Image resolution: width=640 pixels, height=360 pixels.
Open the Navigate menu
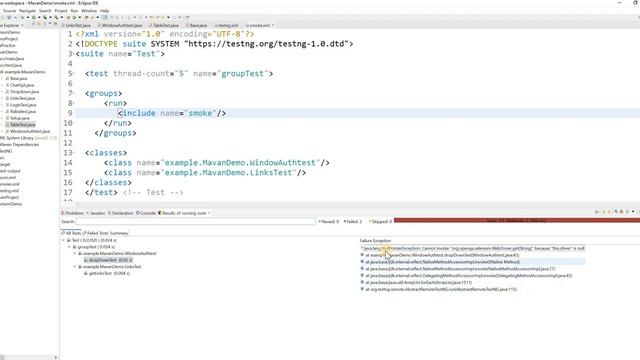click(x=27, y=11)
